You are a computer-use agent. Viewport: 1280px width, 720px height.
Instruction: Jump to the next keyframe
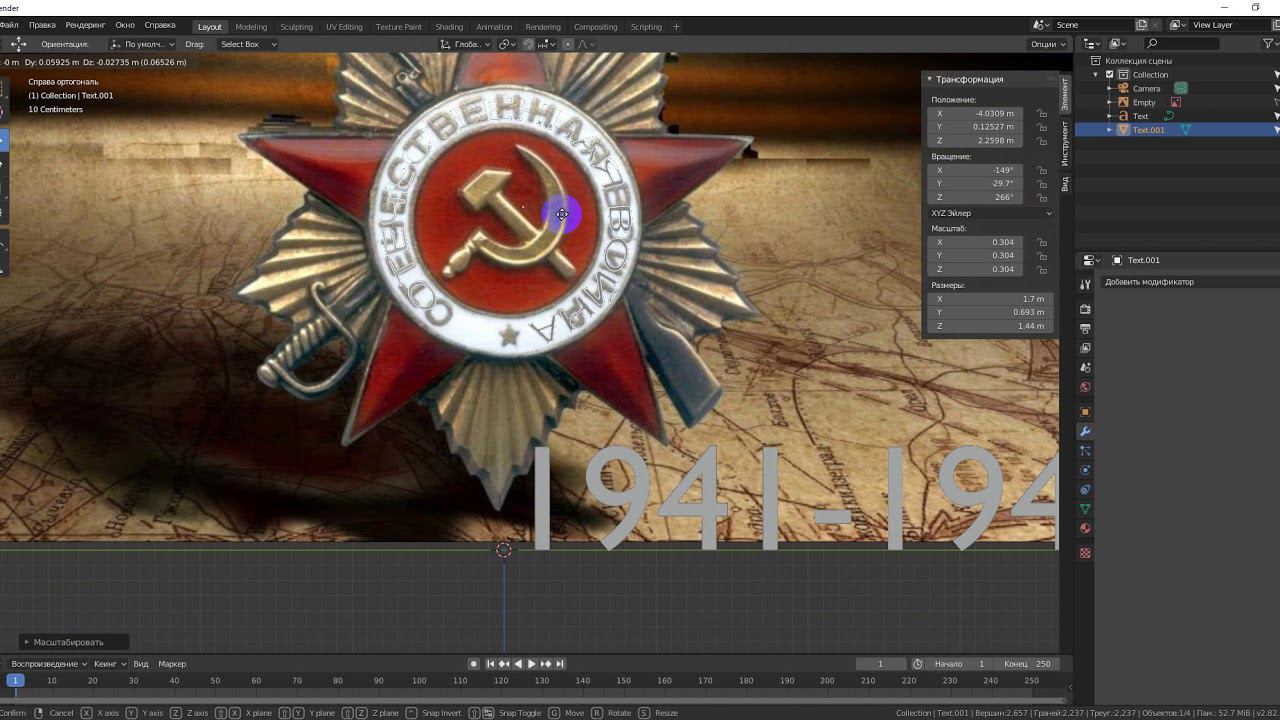[545, 664]
